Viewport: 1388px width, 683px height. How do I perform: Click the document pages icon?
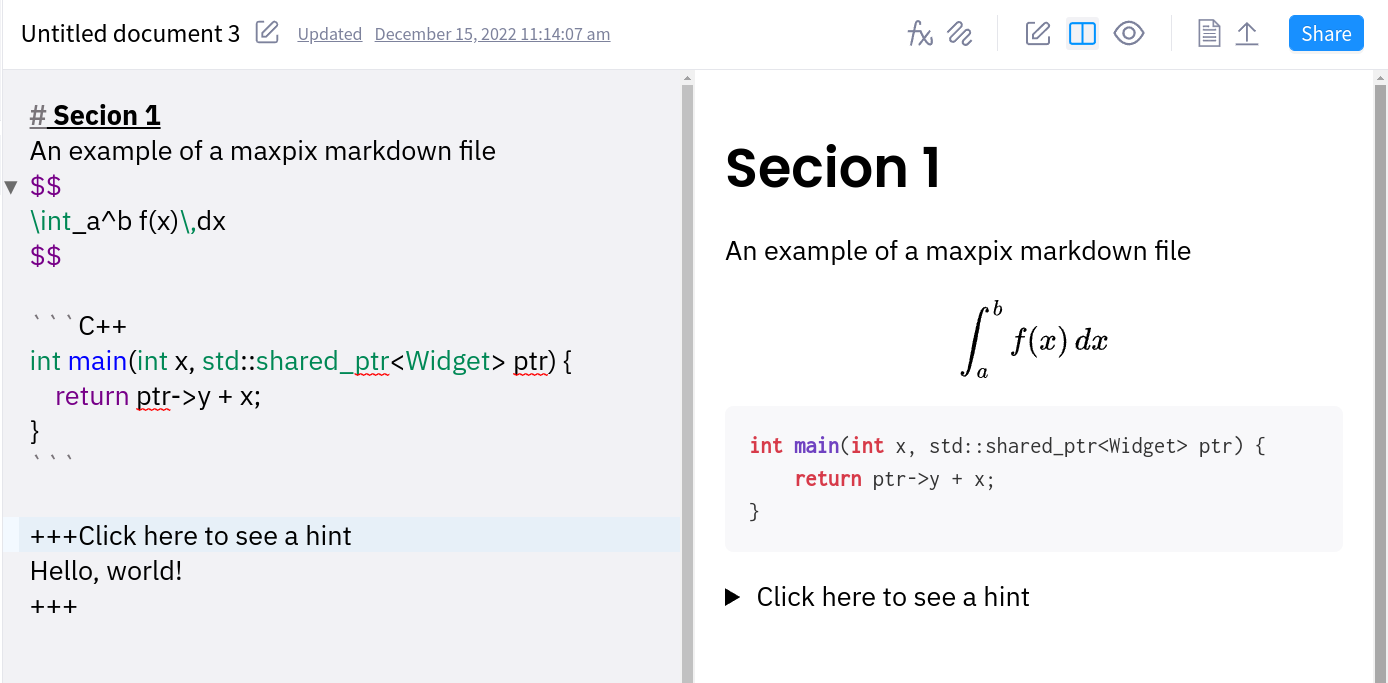pyautogui.click(x=1208, y=33)
